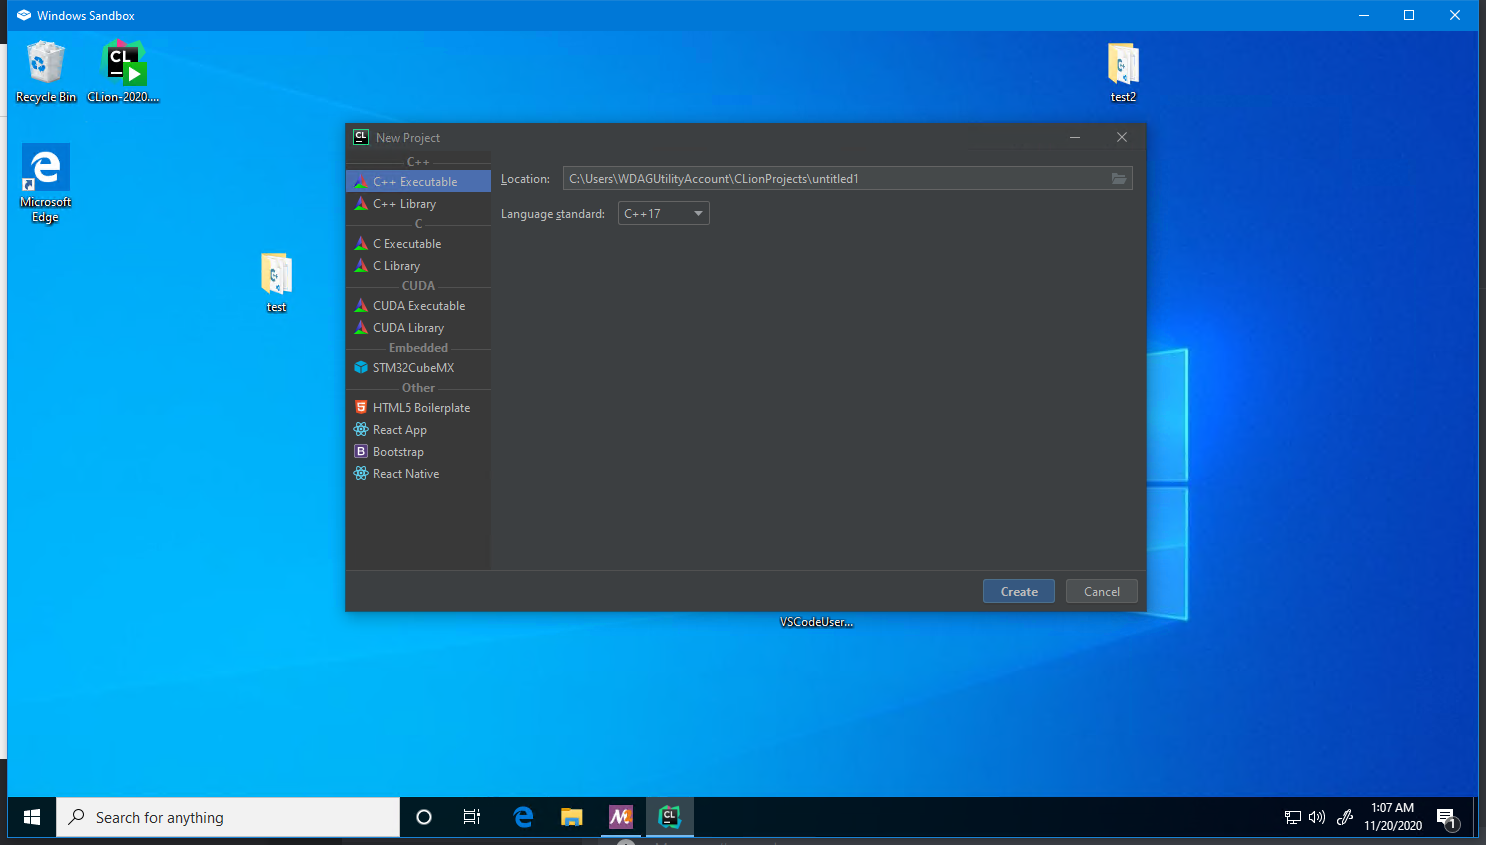Select the test folder on desktop
Viewport: 1486px width, 845px height.
(276, 283)
